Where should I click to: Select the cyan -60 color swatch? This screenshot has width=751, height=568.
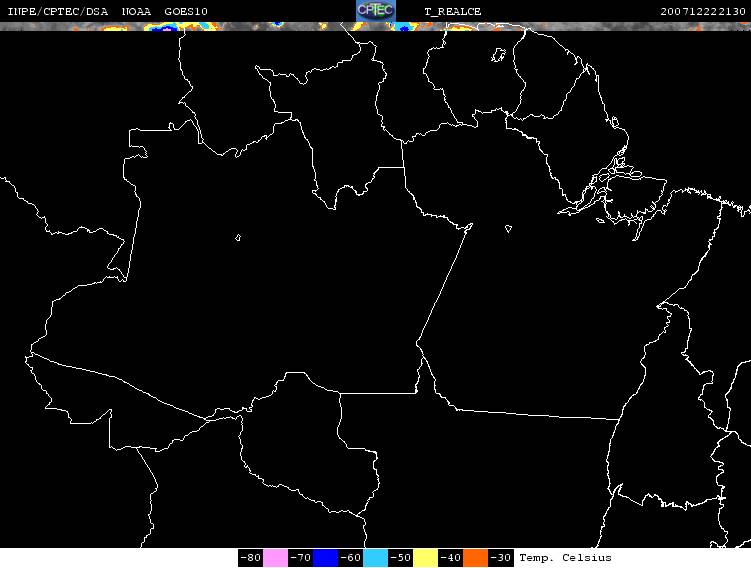[x=376, y=557]
